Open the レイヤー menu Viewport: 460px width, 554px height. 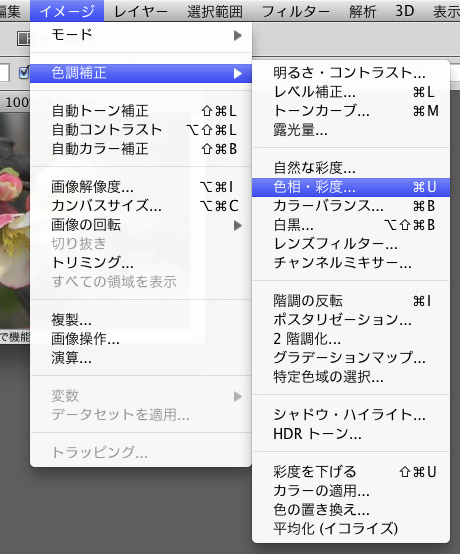pyautogui.click(x=141, y=11)
